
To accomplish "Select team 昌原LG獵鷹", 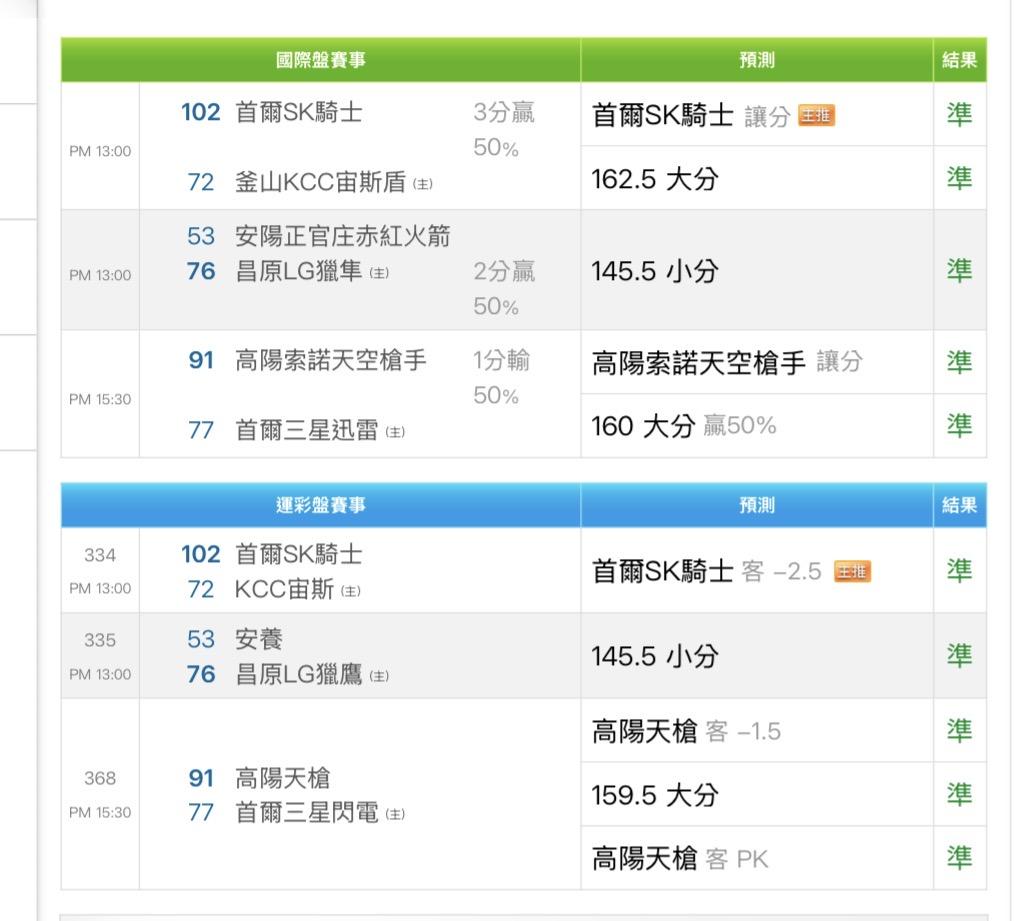I will pyautogui.click(x=299, y=674).
